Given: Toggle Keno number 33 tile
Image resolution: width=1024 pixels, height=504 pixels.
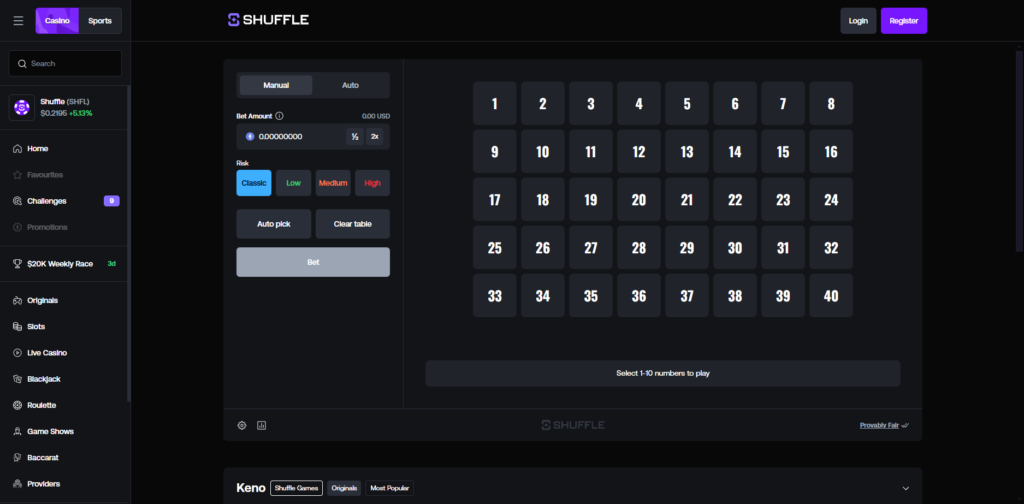Looking at the screenshot, I should [494, 296].
